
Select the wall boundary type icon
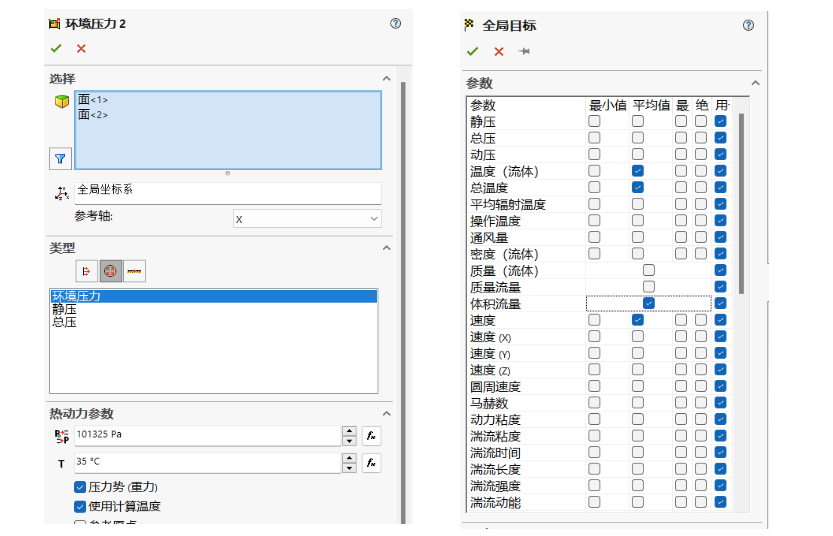click(134, 271)
